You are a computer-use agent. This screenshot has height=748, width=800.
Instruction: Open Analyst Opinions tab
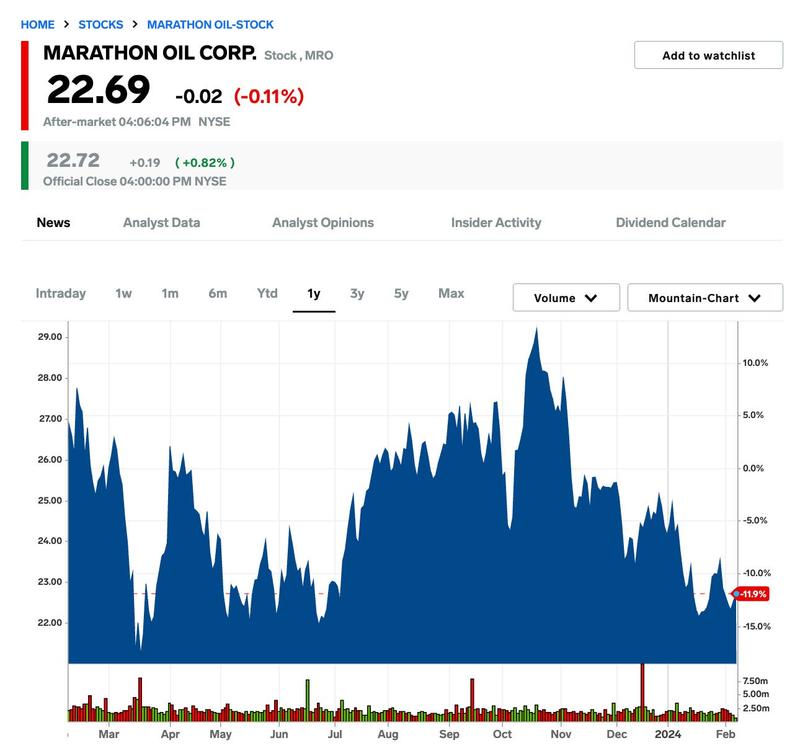(x=322, y=222)
